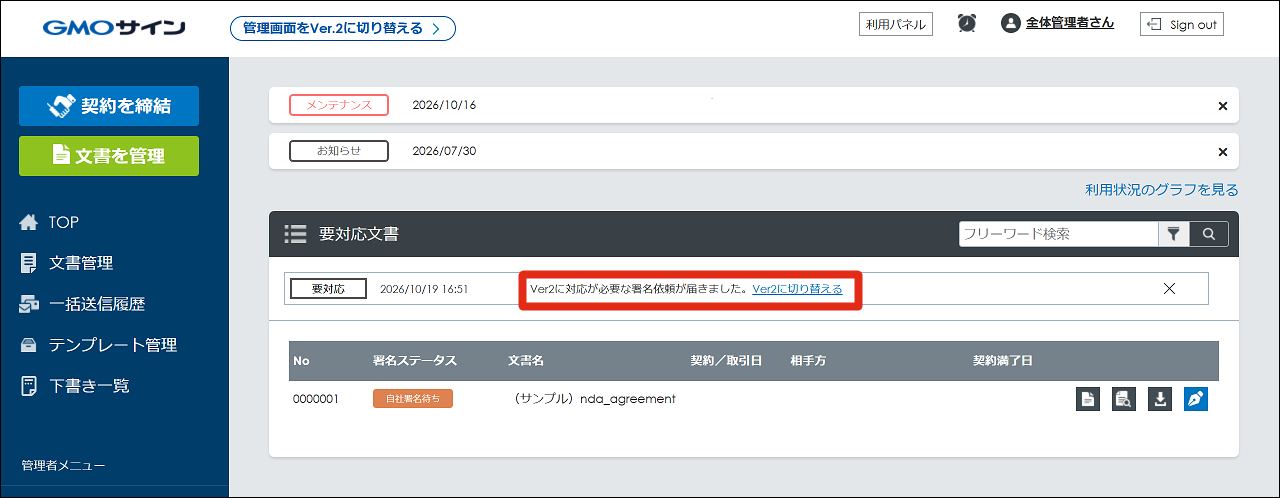The height and width of the screenshot is (498, 1280).
Task: Click the 文書名 column header
Action: (x=526, y=360)
